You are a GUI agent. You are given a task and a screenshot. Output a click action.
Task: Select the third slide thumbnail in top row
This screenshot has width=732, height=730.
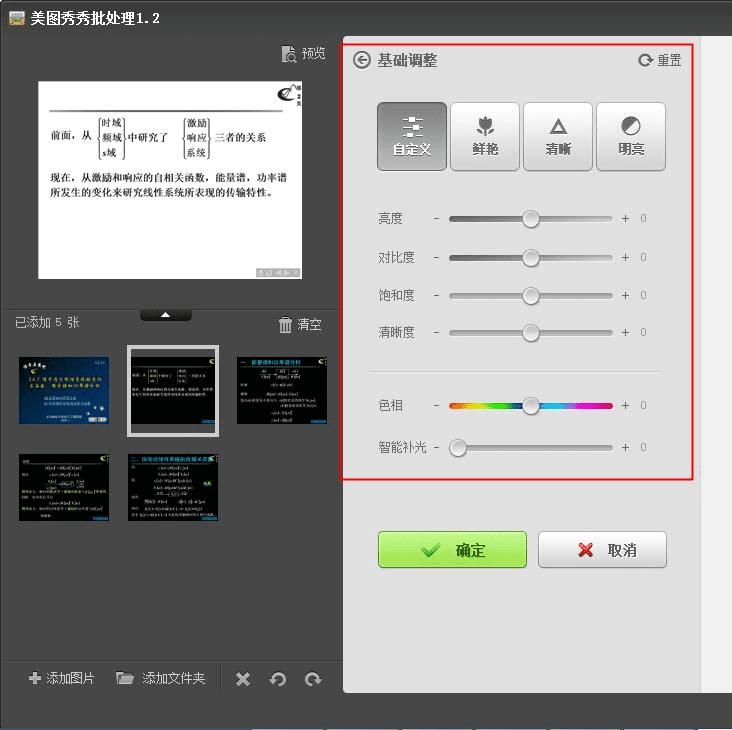(282, 390)
